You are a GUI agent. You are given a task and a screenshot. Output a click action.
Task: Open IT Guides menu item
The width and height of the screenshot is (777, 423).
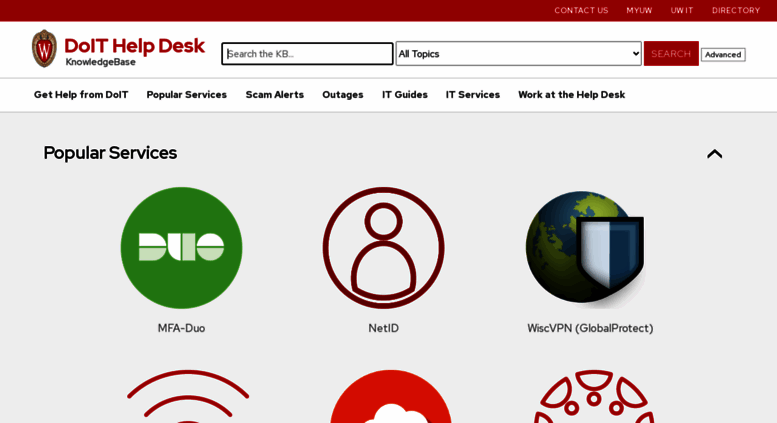[x=404, y=95]
